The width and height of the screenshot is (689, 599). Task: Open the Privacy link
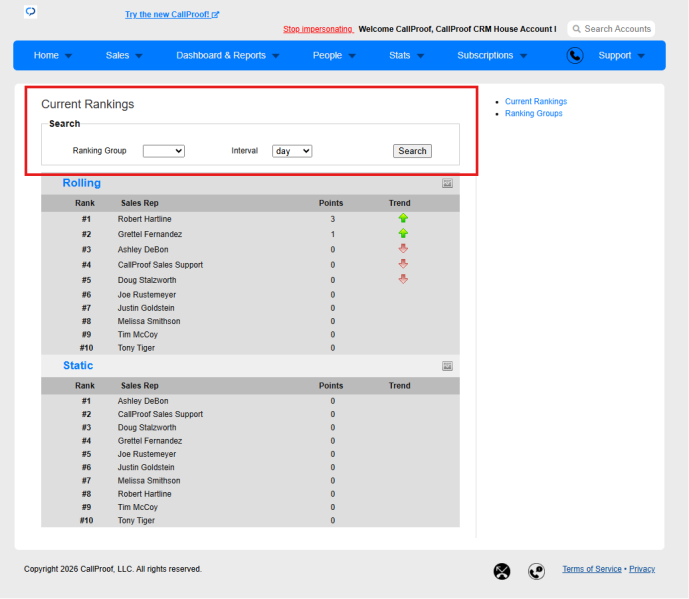tap(642, 569)
